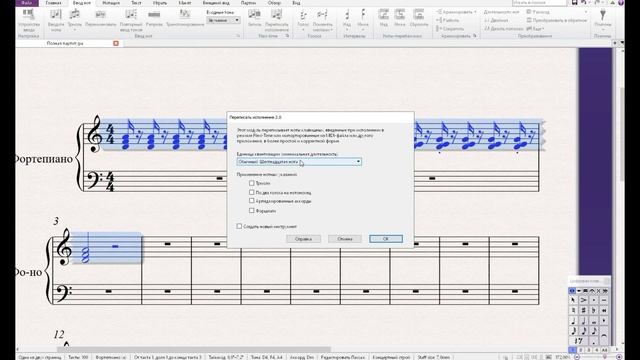Viewport: 640px width, 360px height.
Task: Open the Еще dropdown in Преобразования group
Action: click(x=535, y=29)
